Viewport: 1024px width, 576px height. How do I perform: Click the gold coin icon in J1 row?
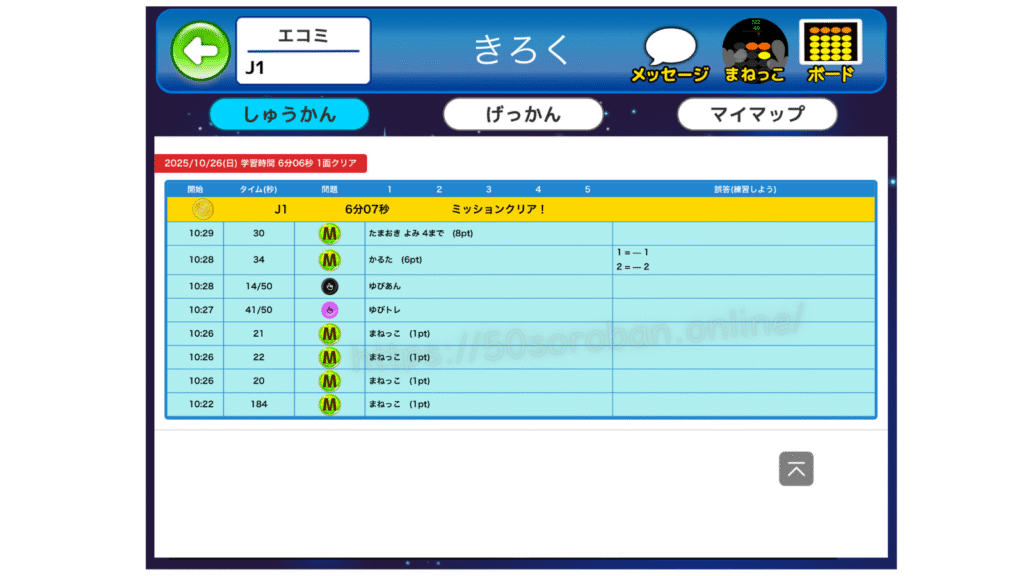pos(203,209)
